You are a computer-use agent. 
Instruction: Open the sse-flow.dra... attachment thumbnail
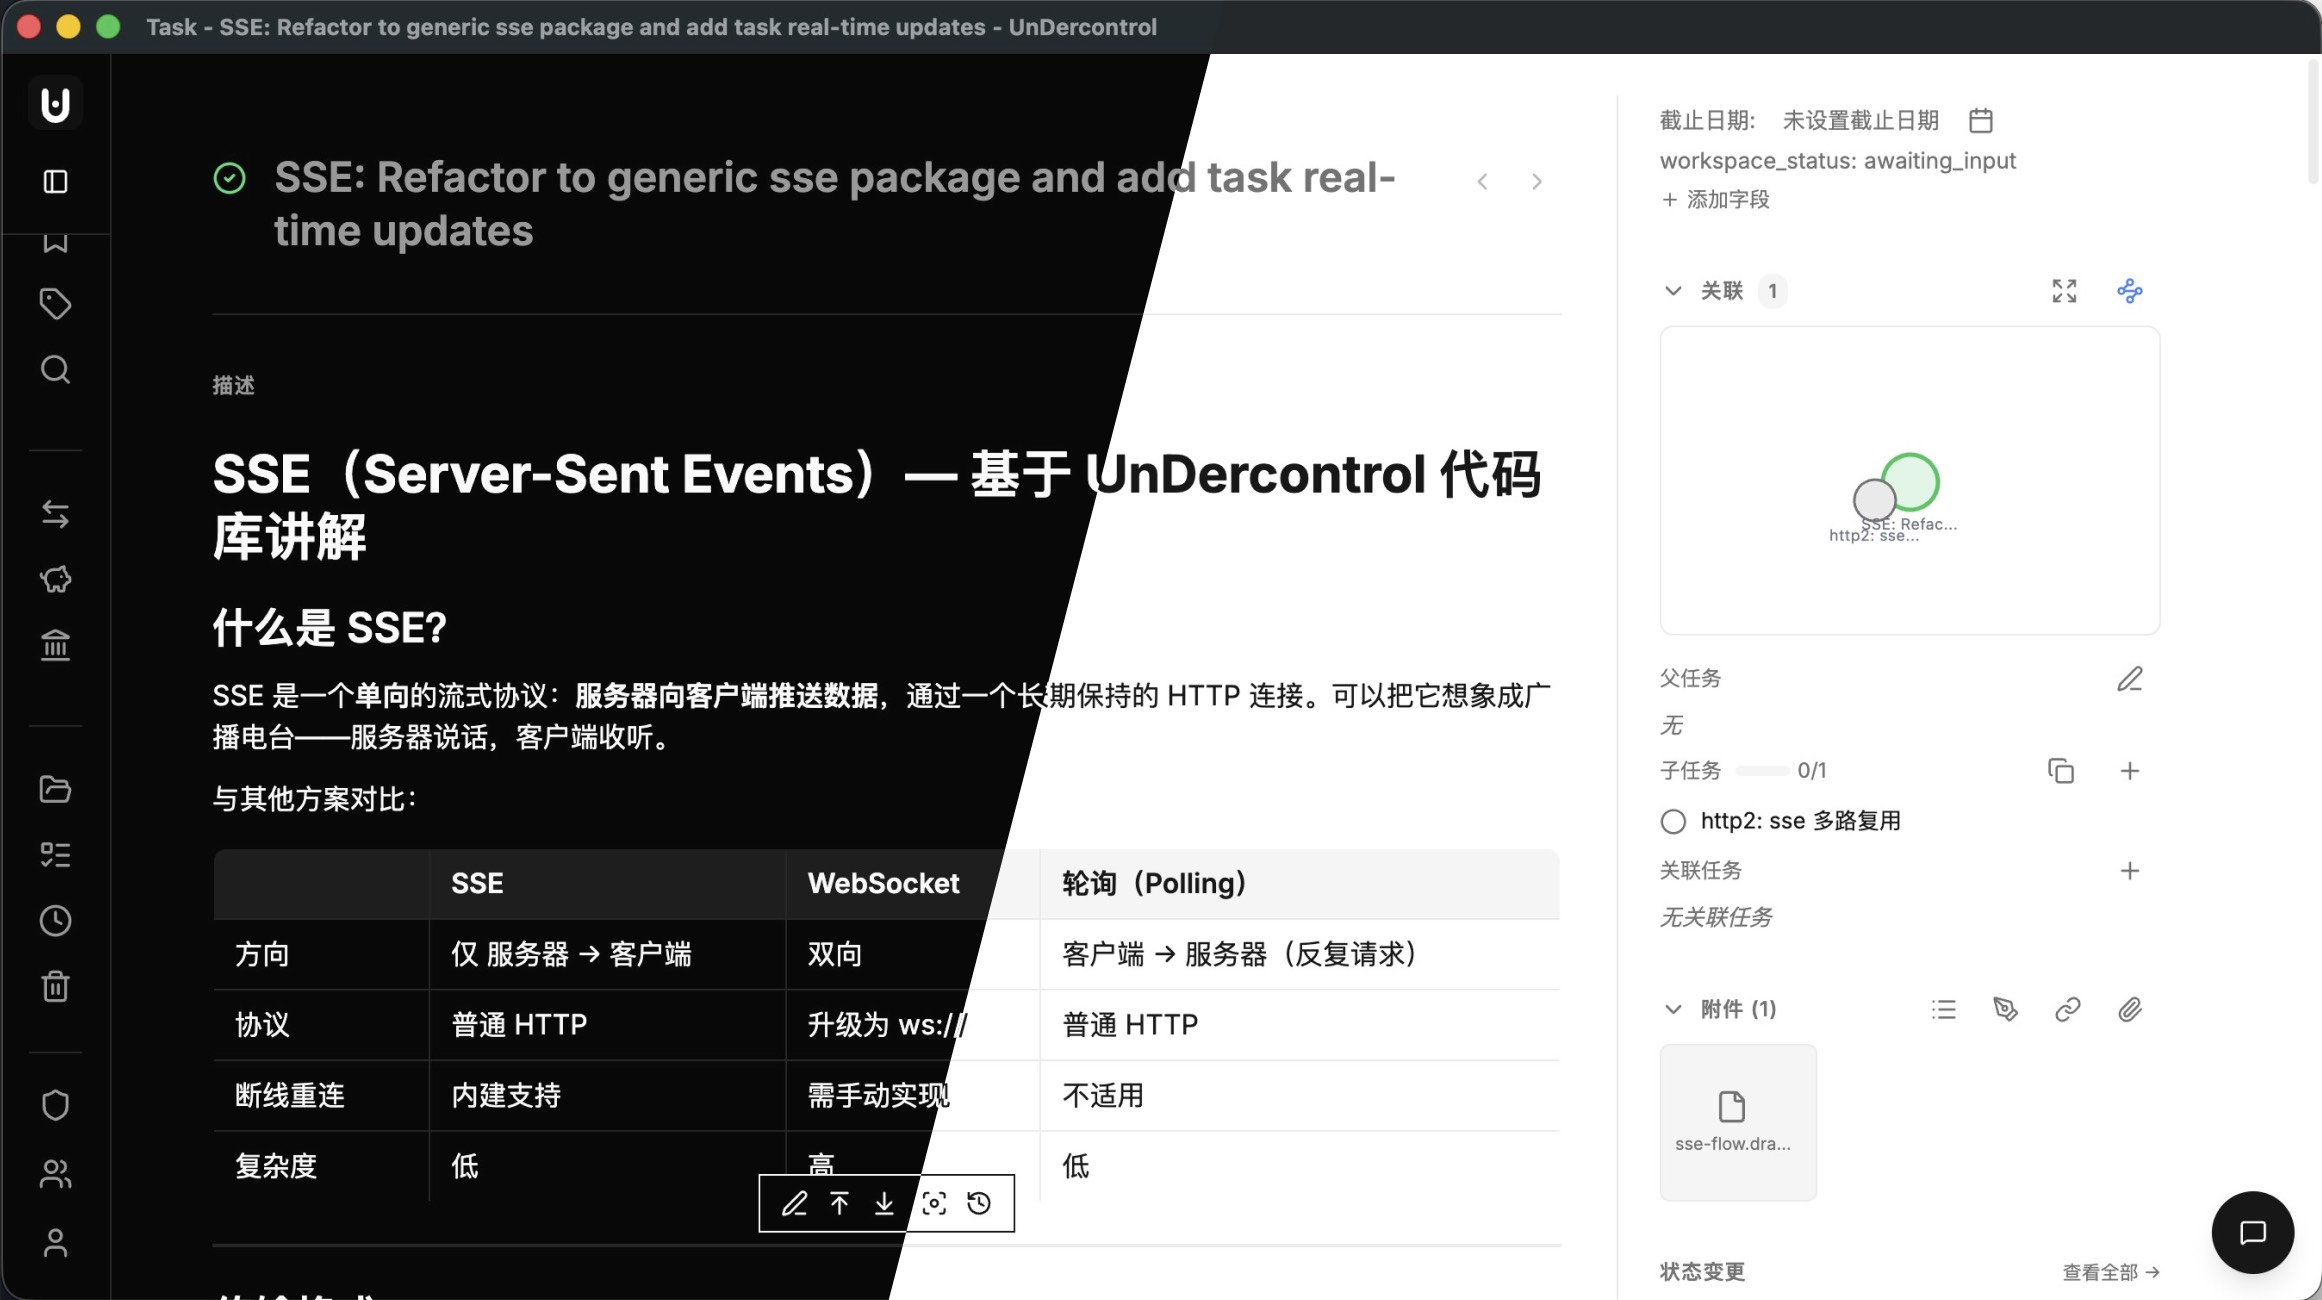coord(1738,1123)
